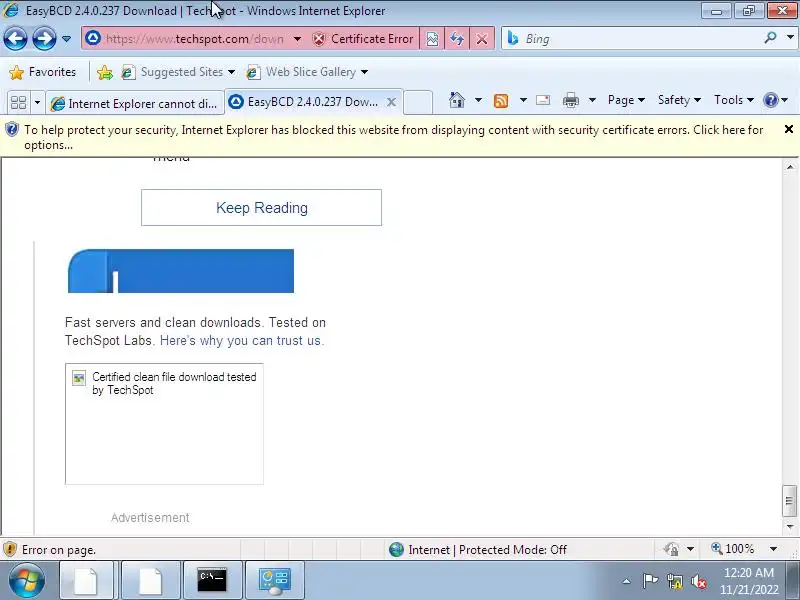The height and width of the screenshot is (600, 800).
Task: Open the Safety menu
Action: click(679, 100)
